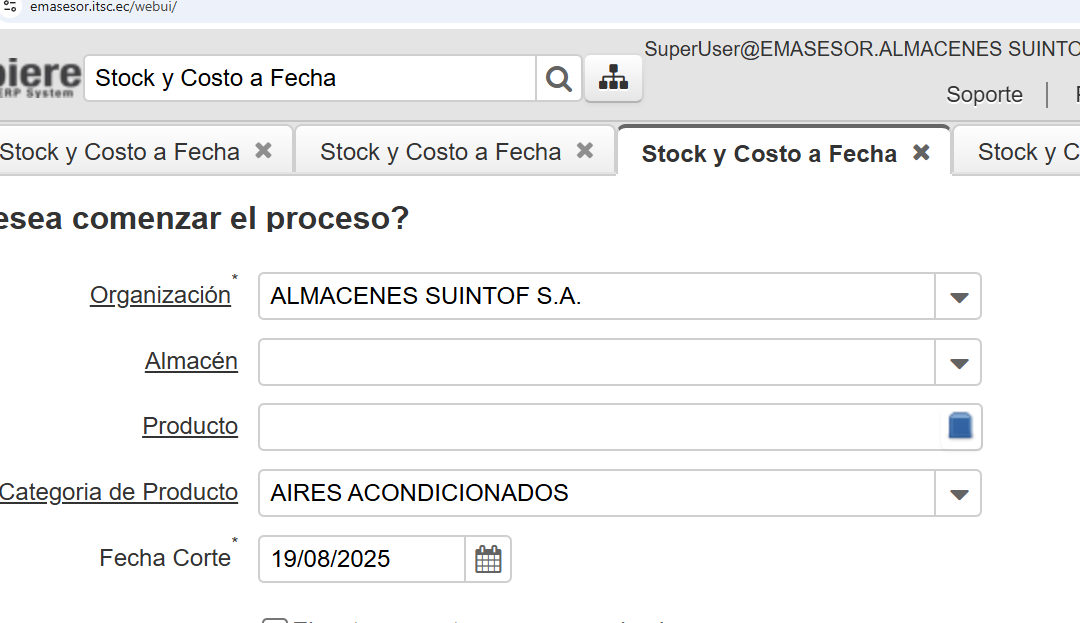Open the Soporte link
1080x623 pixels.
(984, 95)
